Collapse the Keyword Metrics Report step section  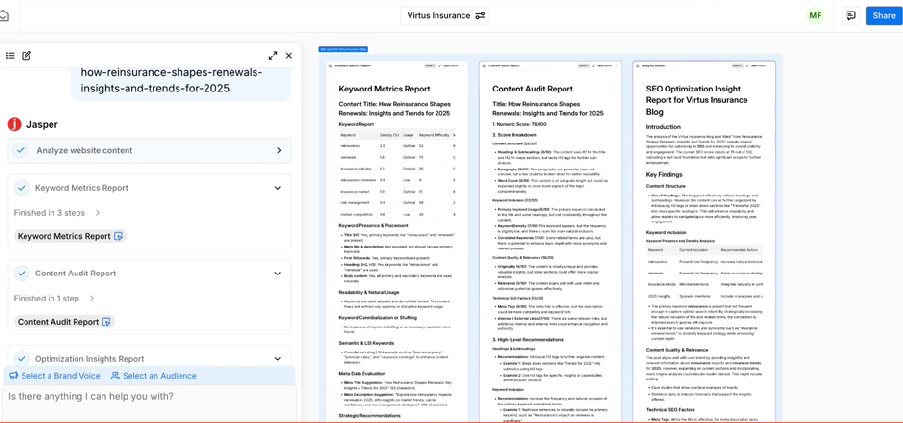(x=278, y=188)
